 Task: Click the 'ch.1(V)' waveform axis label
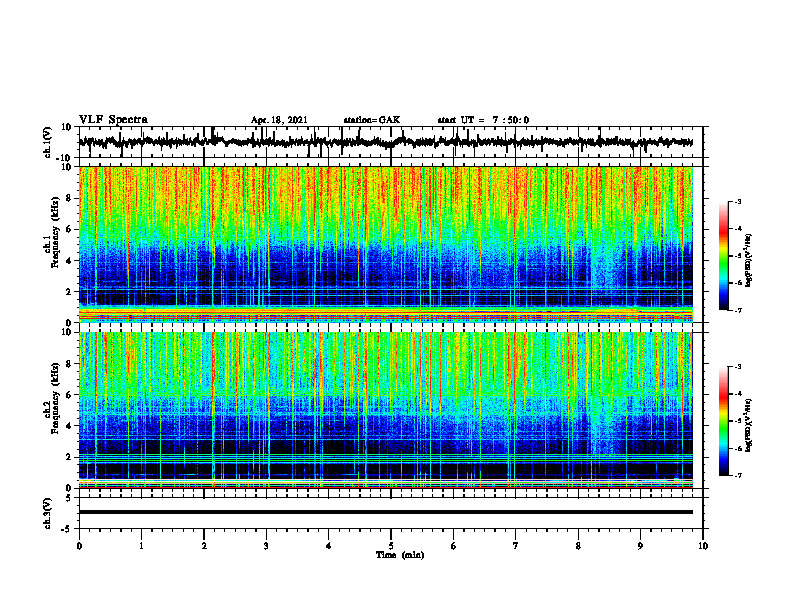point(48,142)
